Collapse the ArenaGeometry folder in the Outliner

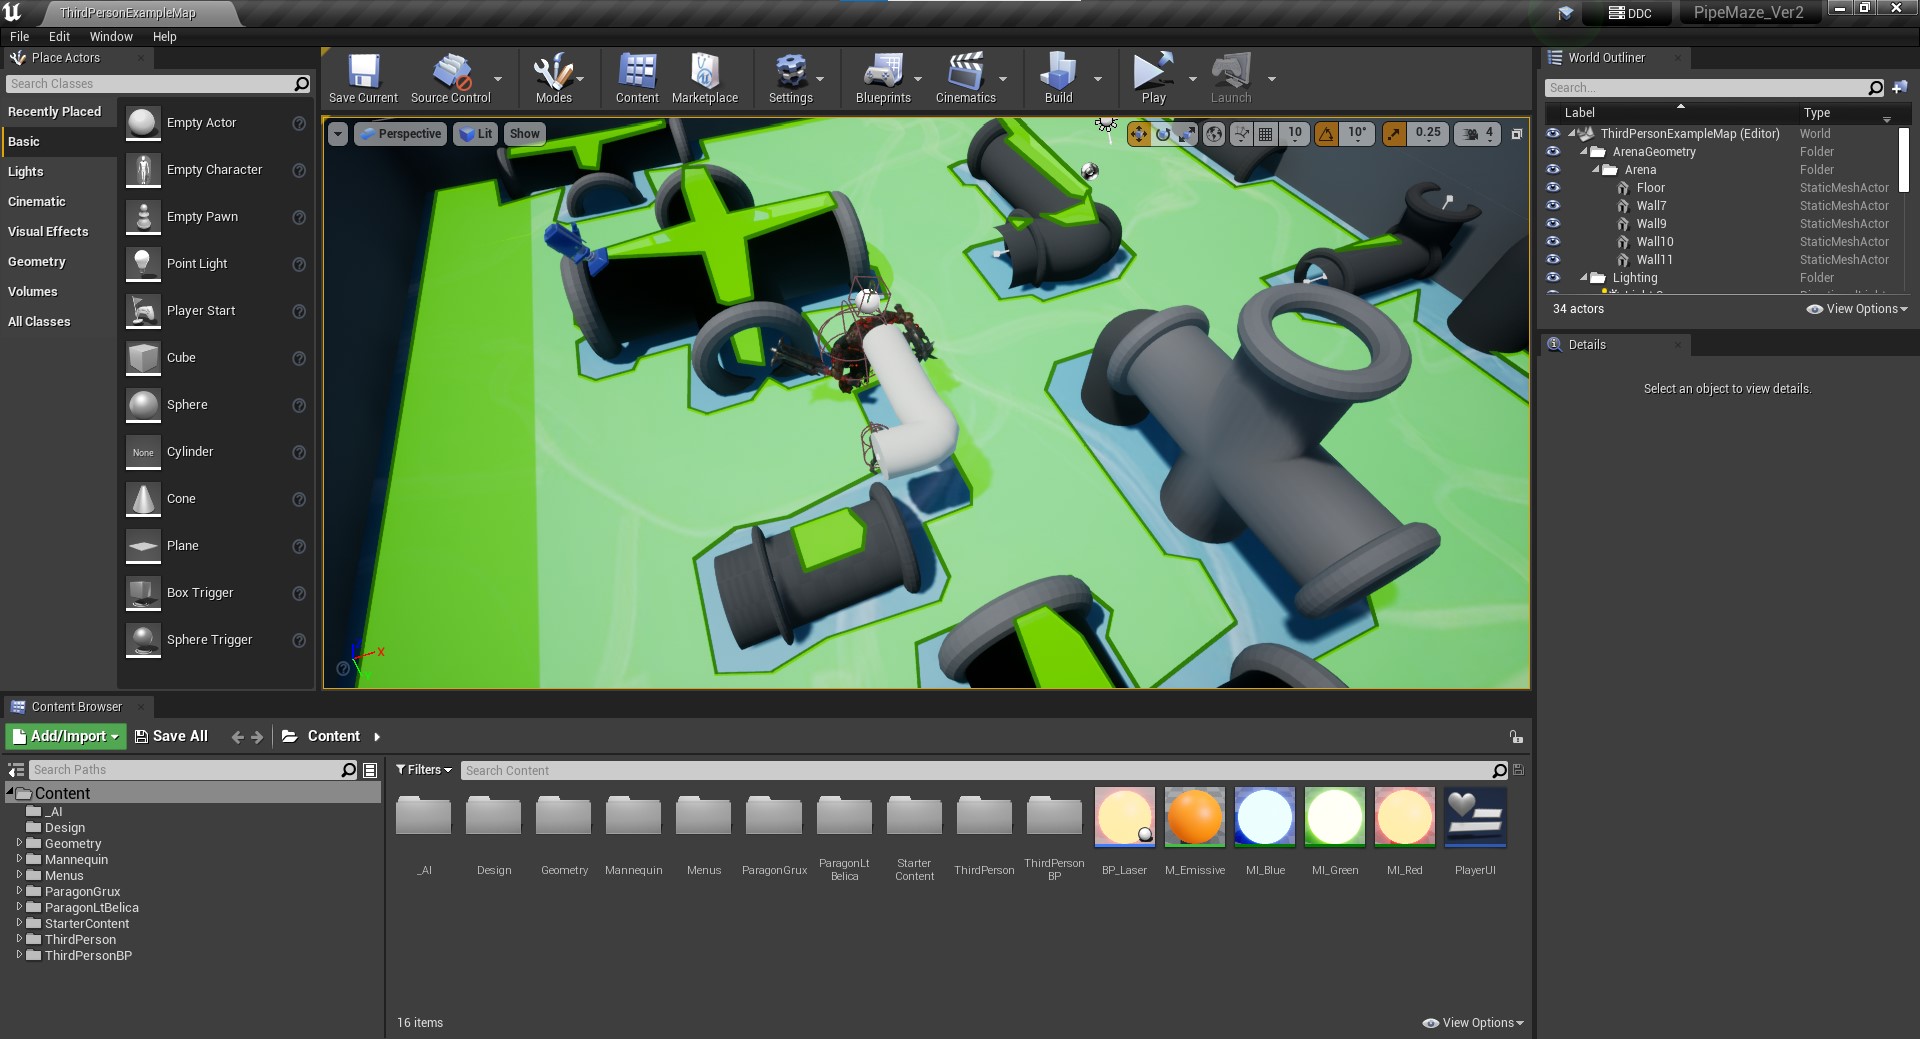pos(1584,152)
